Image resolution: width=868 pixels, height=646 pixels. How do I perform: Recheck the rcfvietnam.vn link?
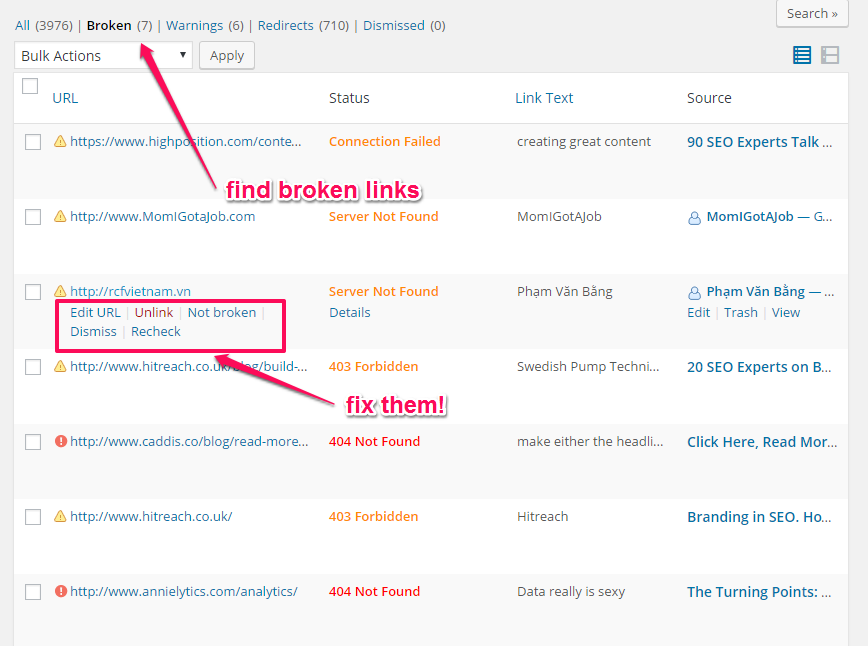(x=156, y=331)
